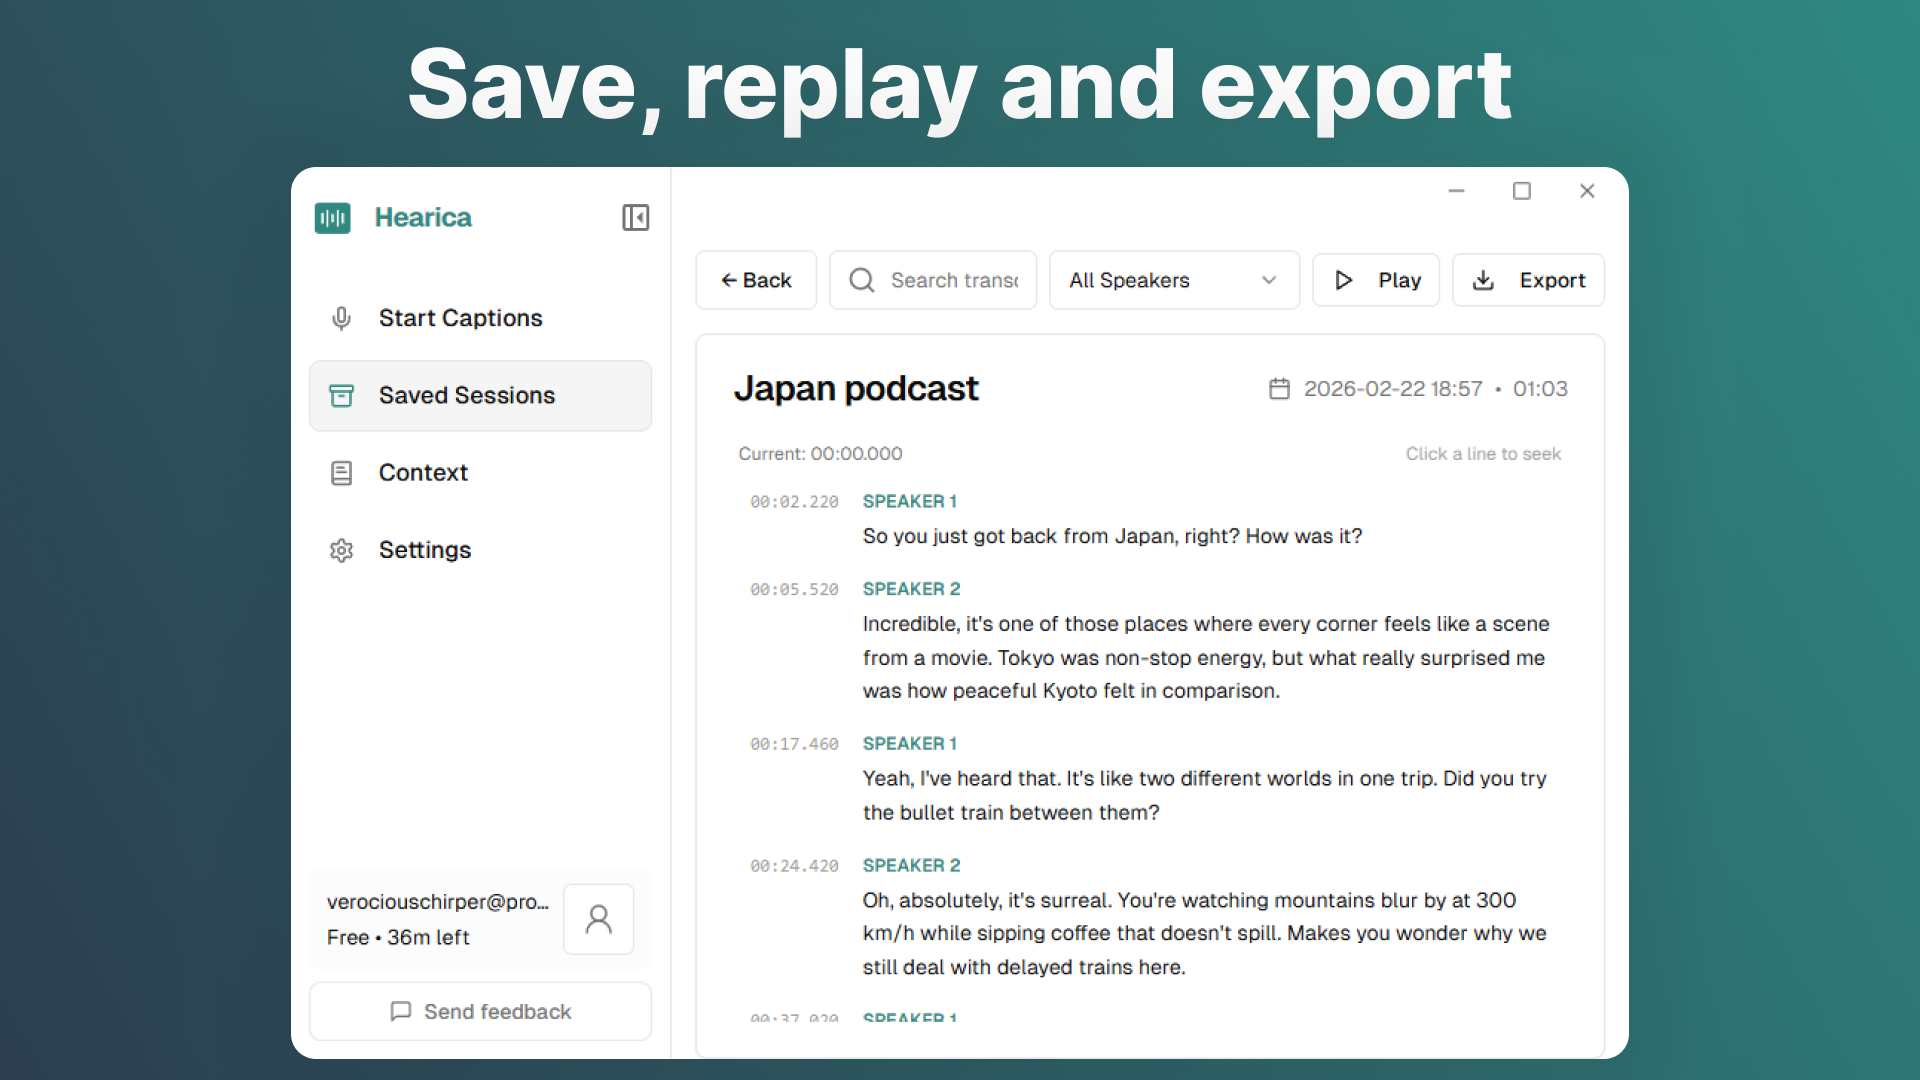This screenshot has height=1080, width=1920.
Task: Click the export download arrow icon
Action: 1483,280
